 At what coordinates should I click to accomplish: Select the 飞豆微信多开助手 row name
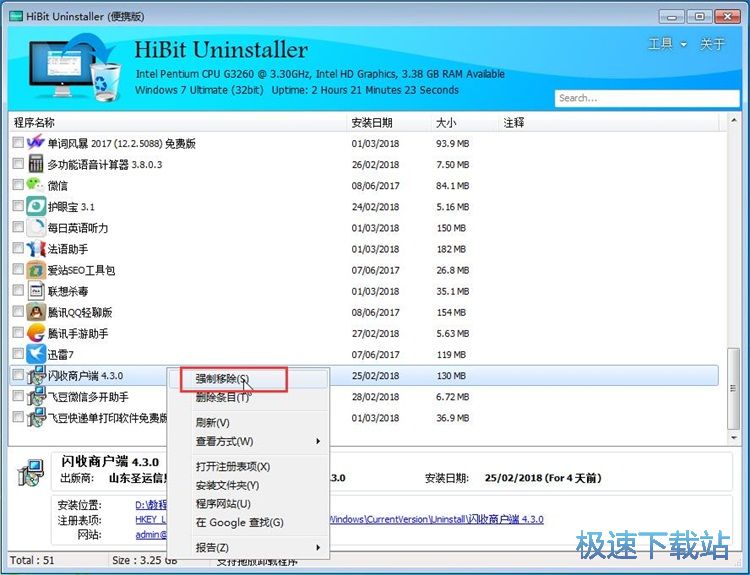point(88,397)
